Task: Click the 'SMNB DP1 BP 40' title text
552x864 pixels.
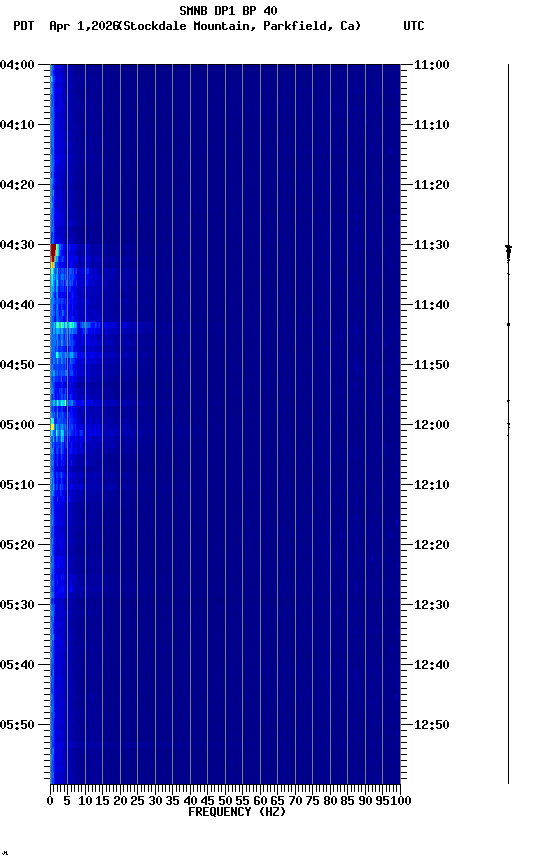Action: 228,10
